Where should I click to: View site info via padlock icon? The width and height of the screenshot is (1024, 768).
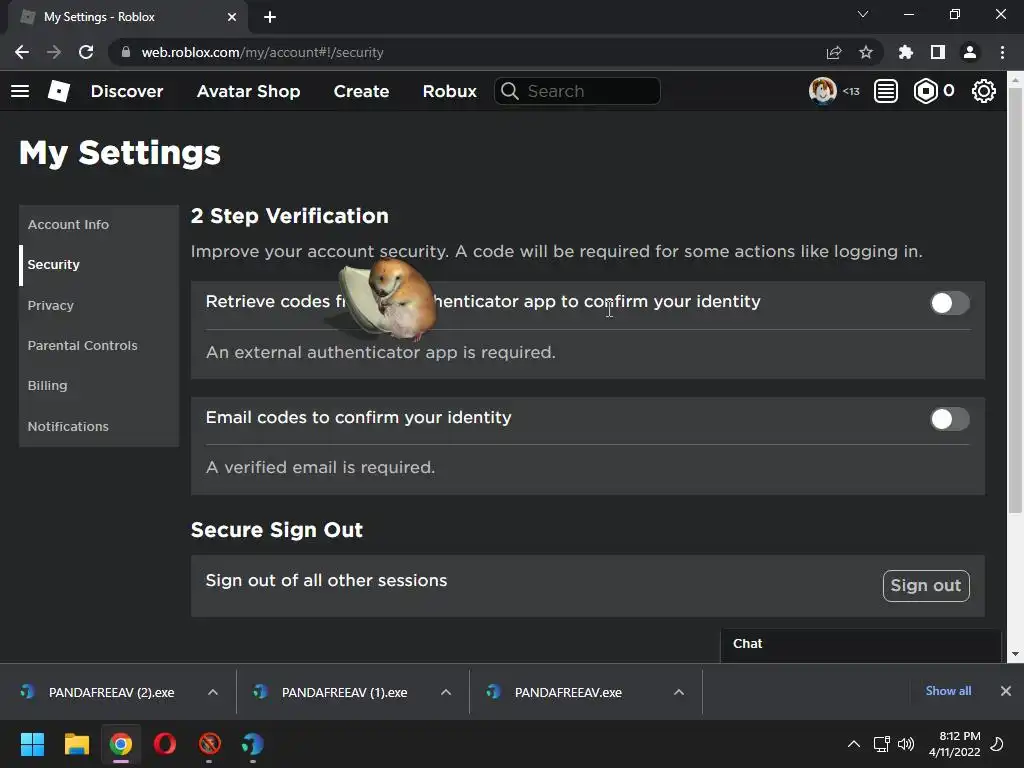click(x=125, y=52)
